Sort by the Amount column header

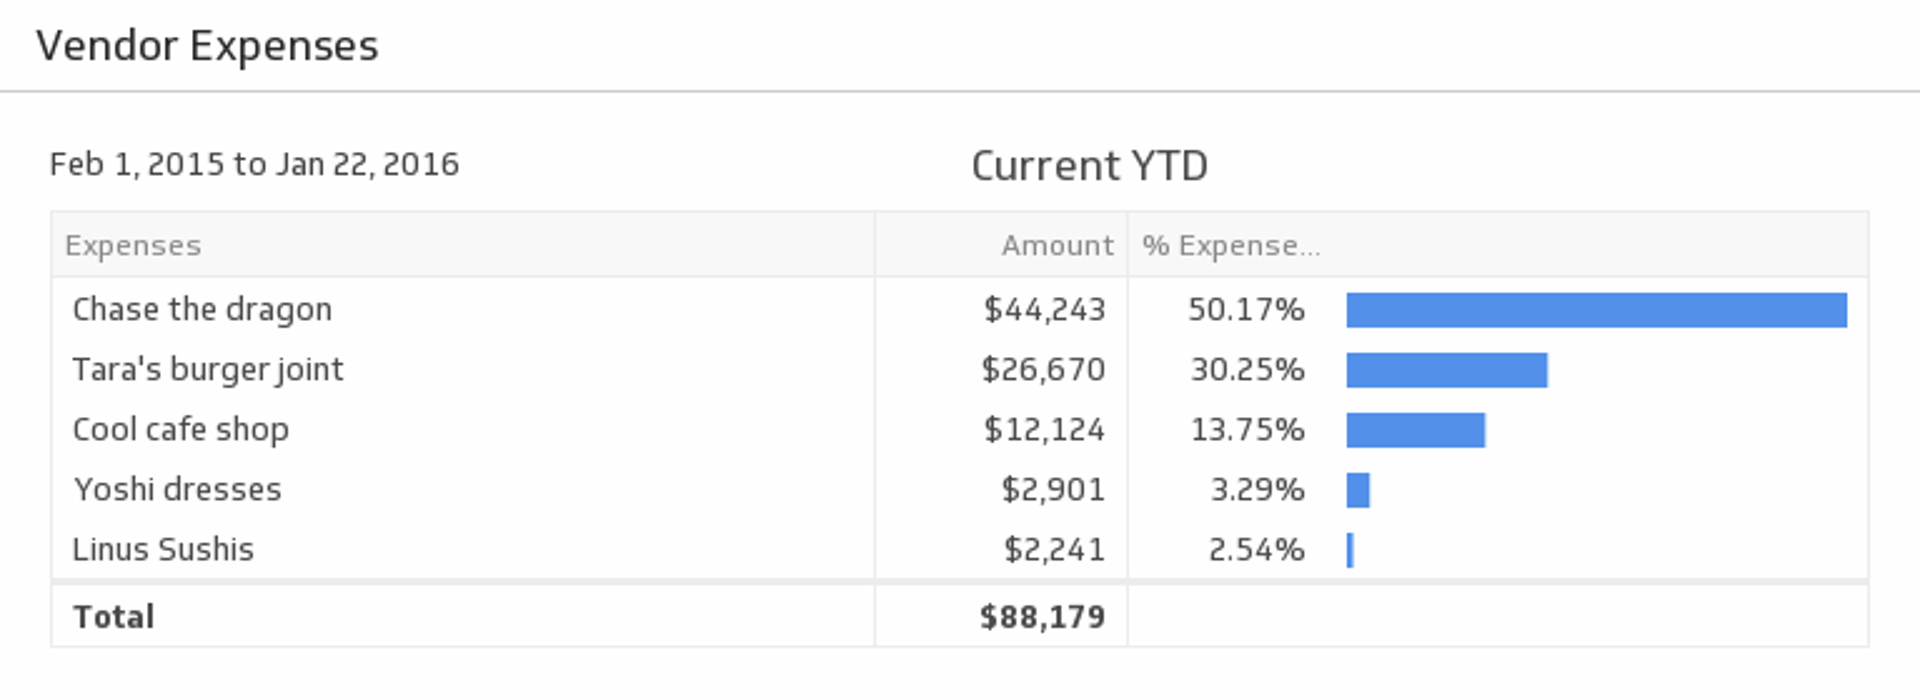click(x=1057, y=246)
